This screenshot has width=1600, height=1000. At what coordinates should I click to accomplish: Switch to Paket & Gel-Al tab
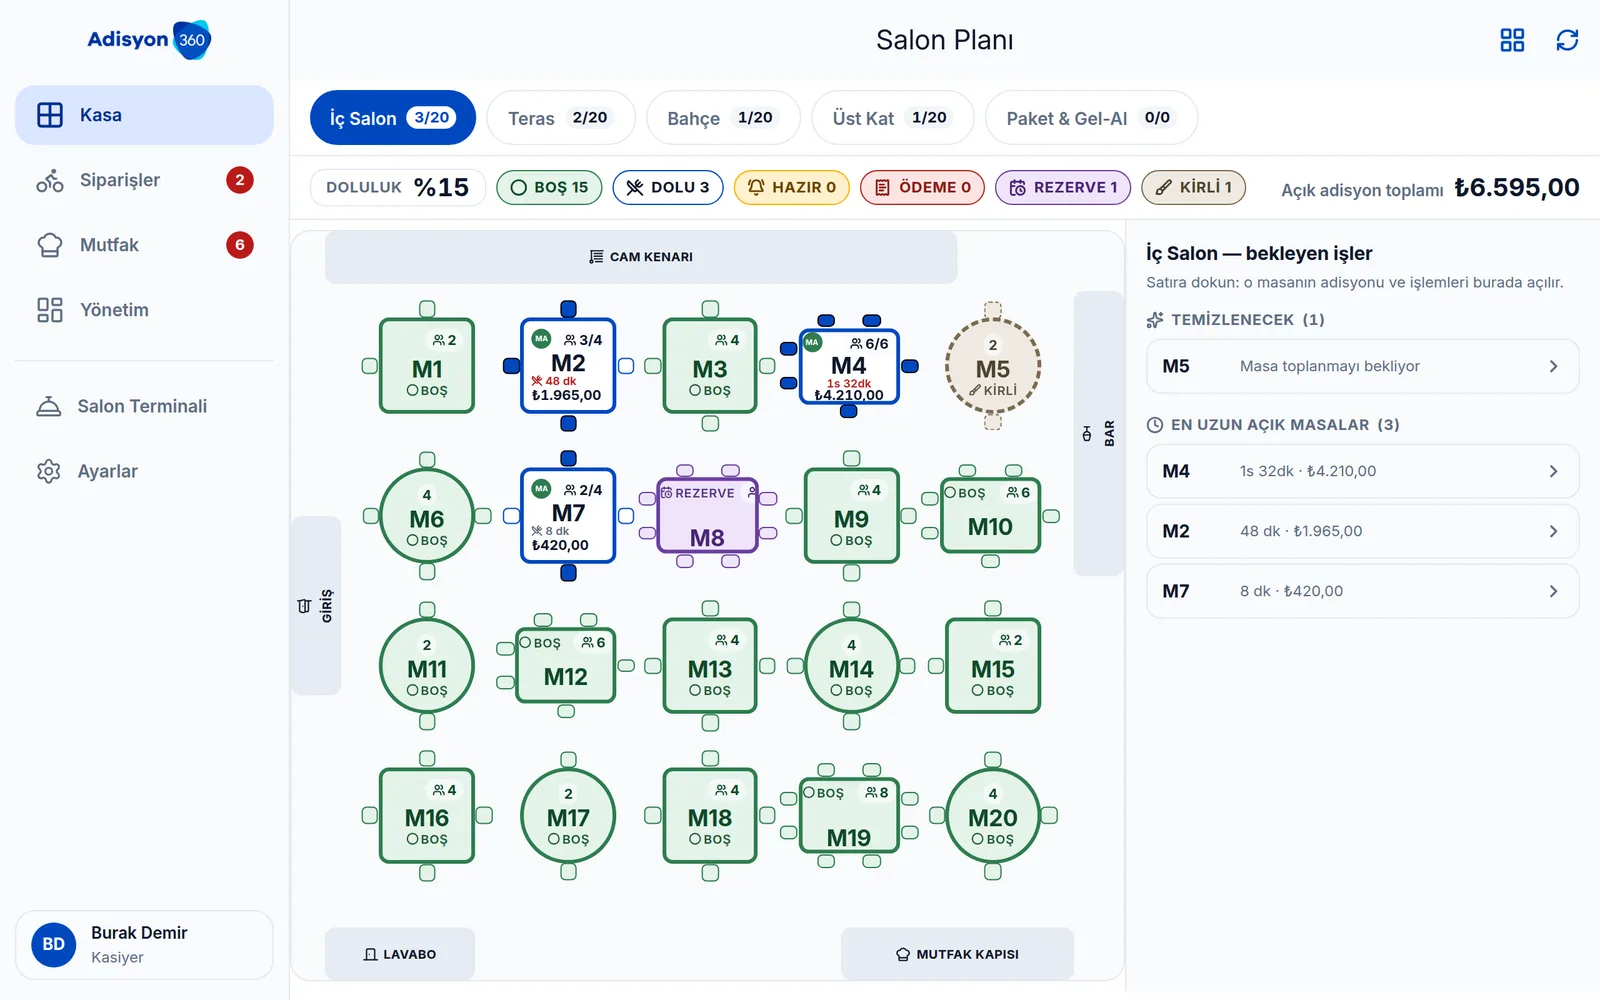[x=1091, y=118]
